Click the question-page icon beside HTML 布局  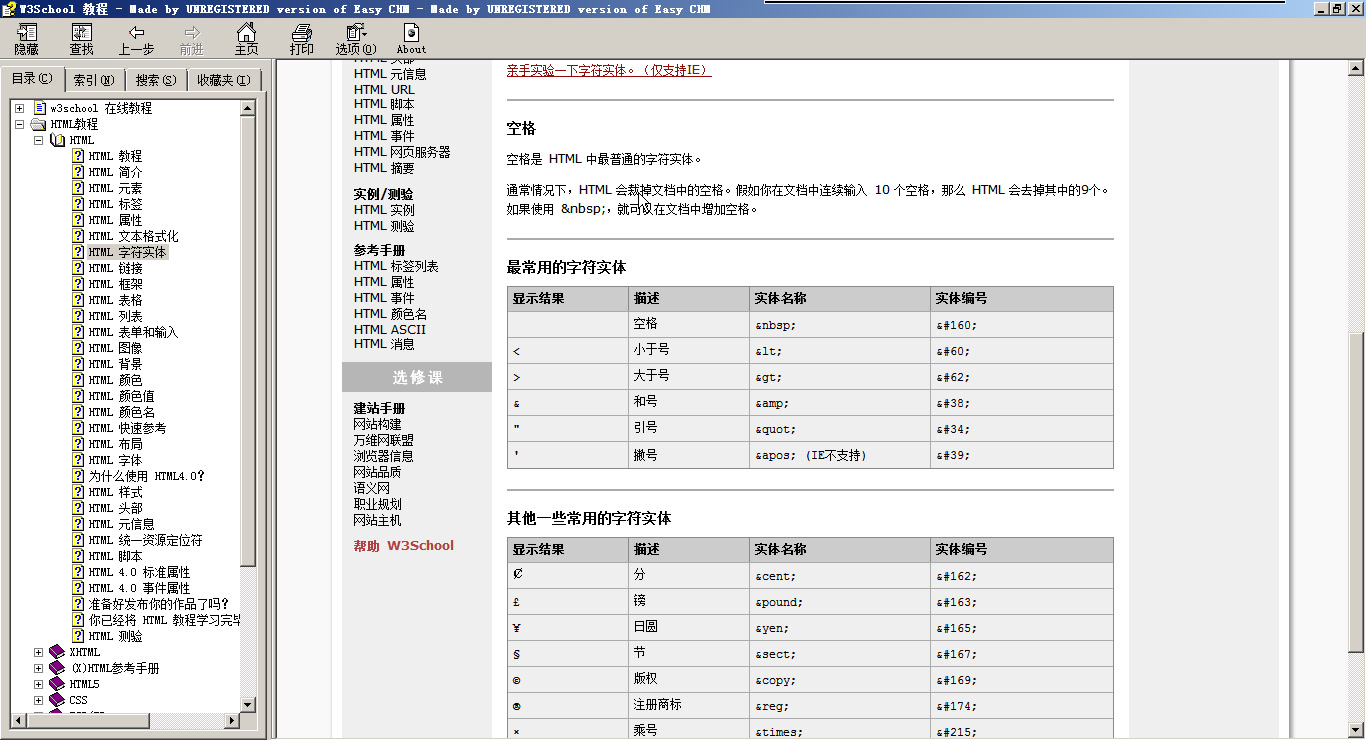[78, 444]
